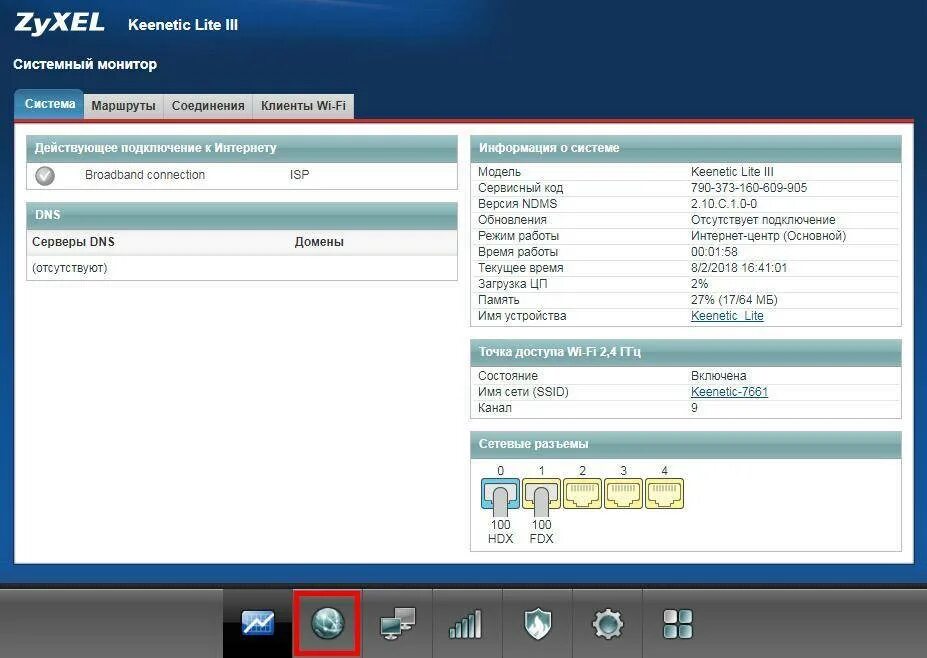Click the DNS panel header
This screenshot has width=927, height=658.
(x=242, y=215)
